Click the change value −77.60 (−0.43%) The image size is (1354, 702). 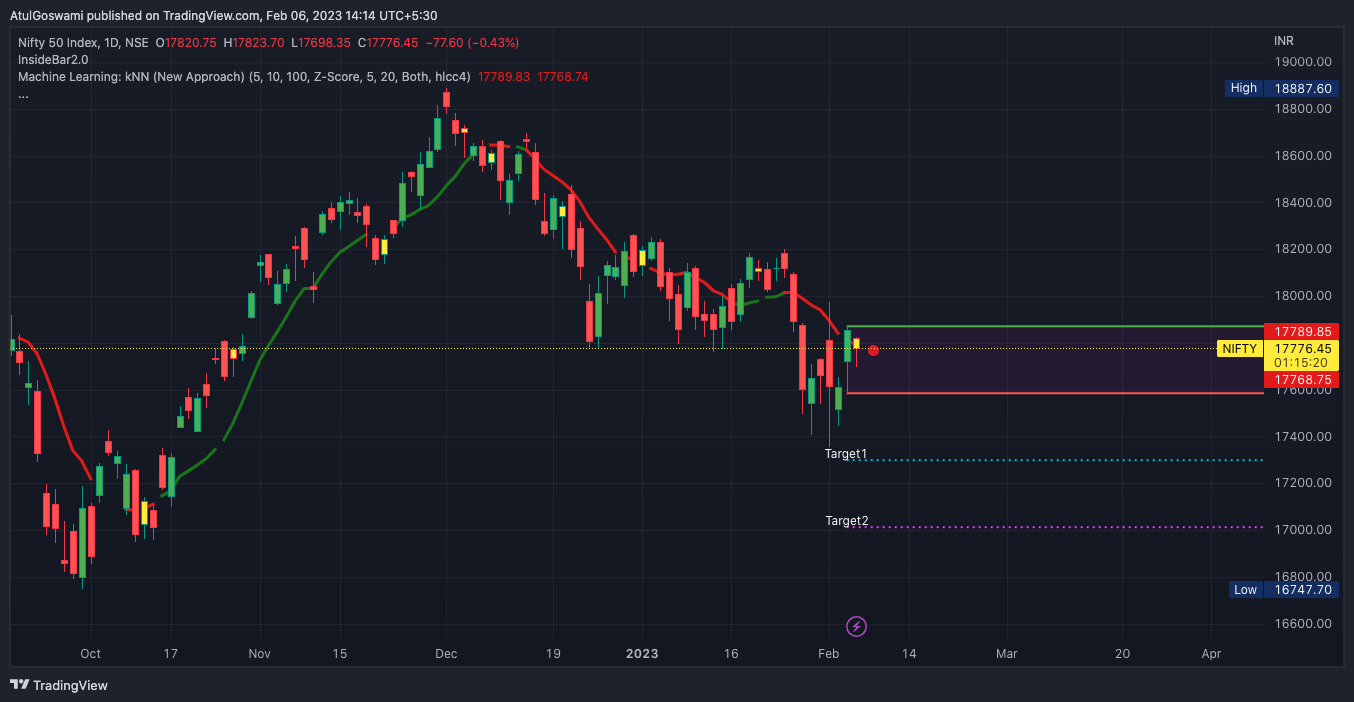pyautogui.click(x=472, y=43)
